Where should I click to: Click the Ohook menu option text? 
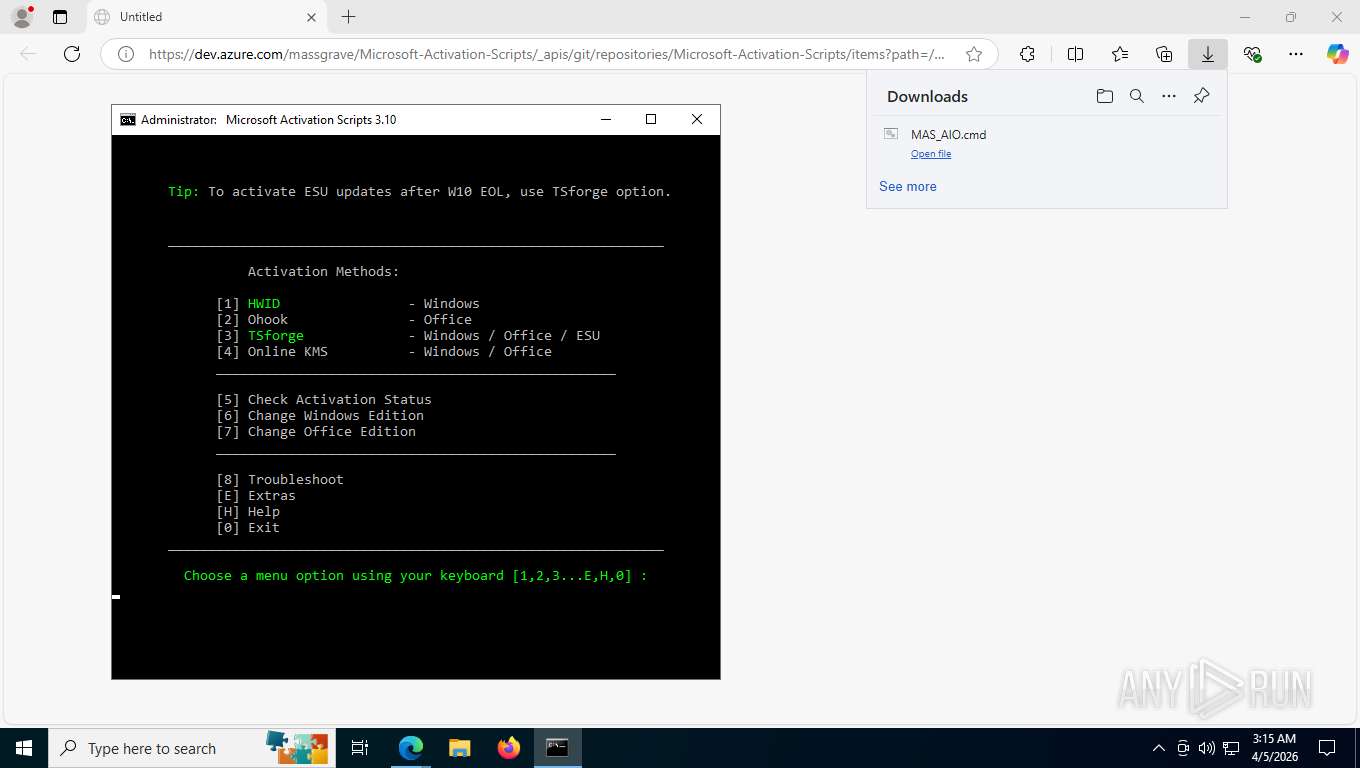[268, 320]
